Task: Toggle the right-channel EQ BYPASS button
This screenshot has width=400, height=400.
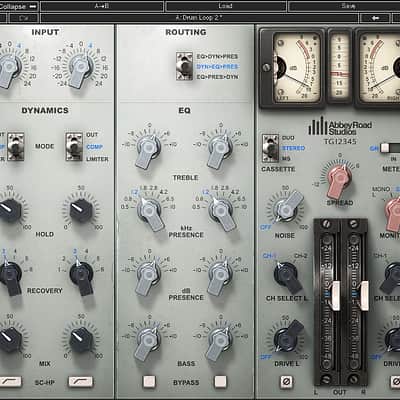Action: [x=220, y=382]
